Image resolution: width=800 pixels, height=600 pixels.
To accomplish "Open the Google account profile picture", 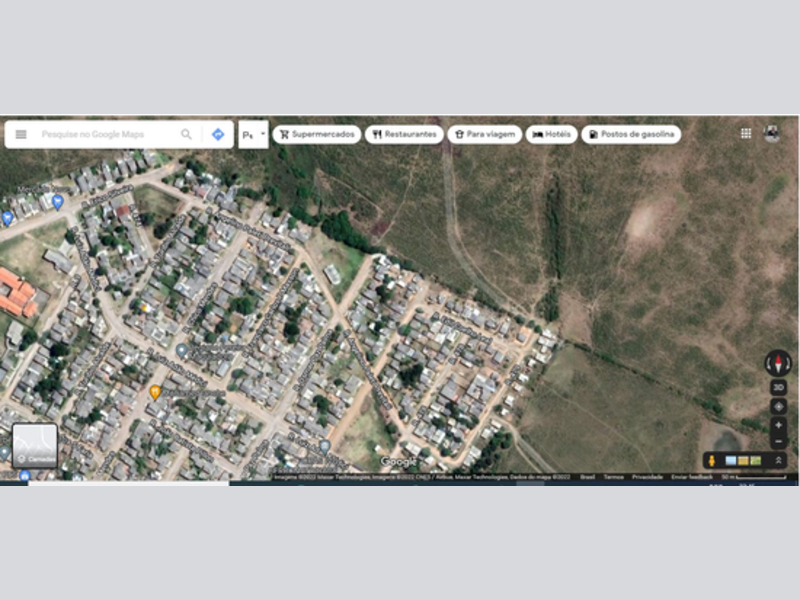I will point(771,134).
